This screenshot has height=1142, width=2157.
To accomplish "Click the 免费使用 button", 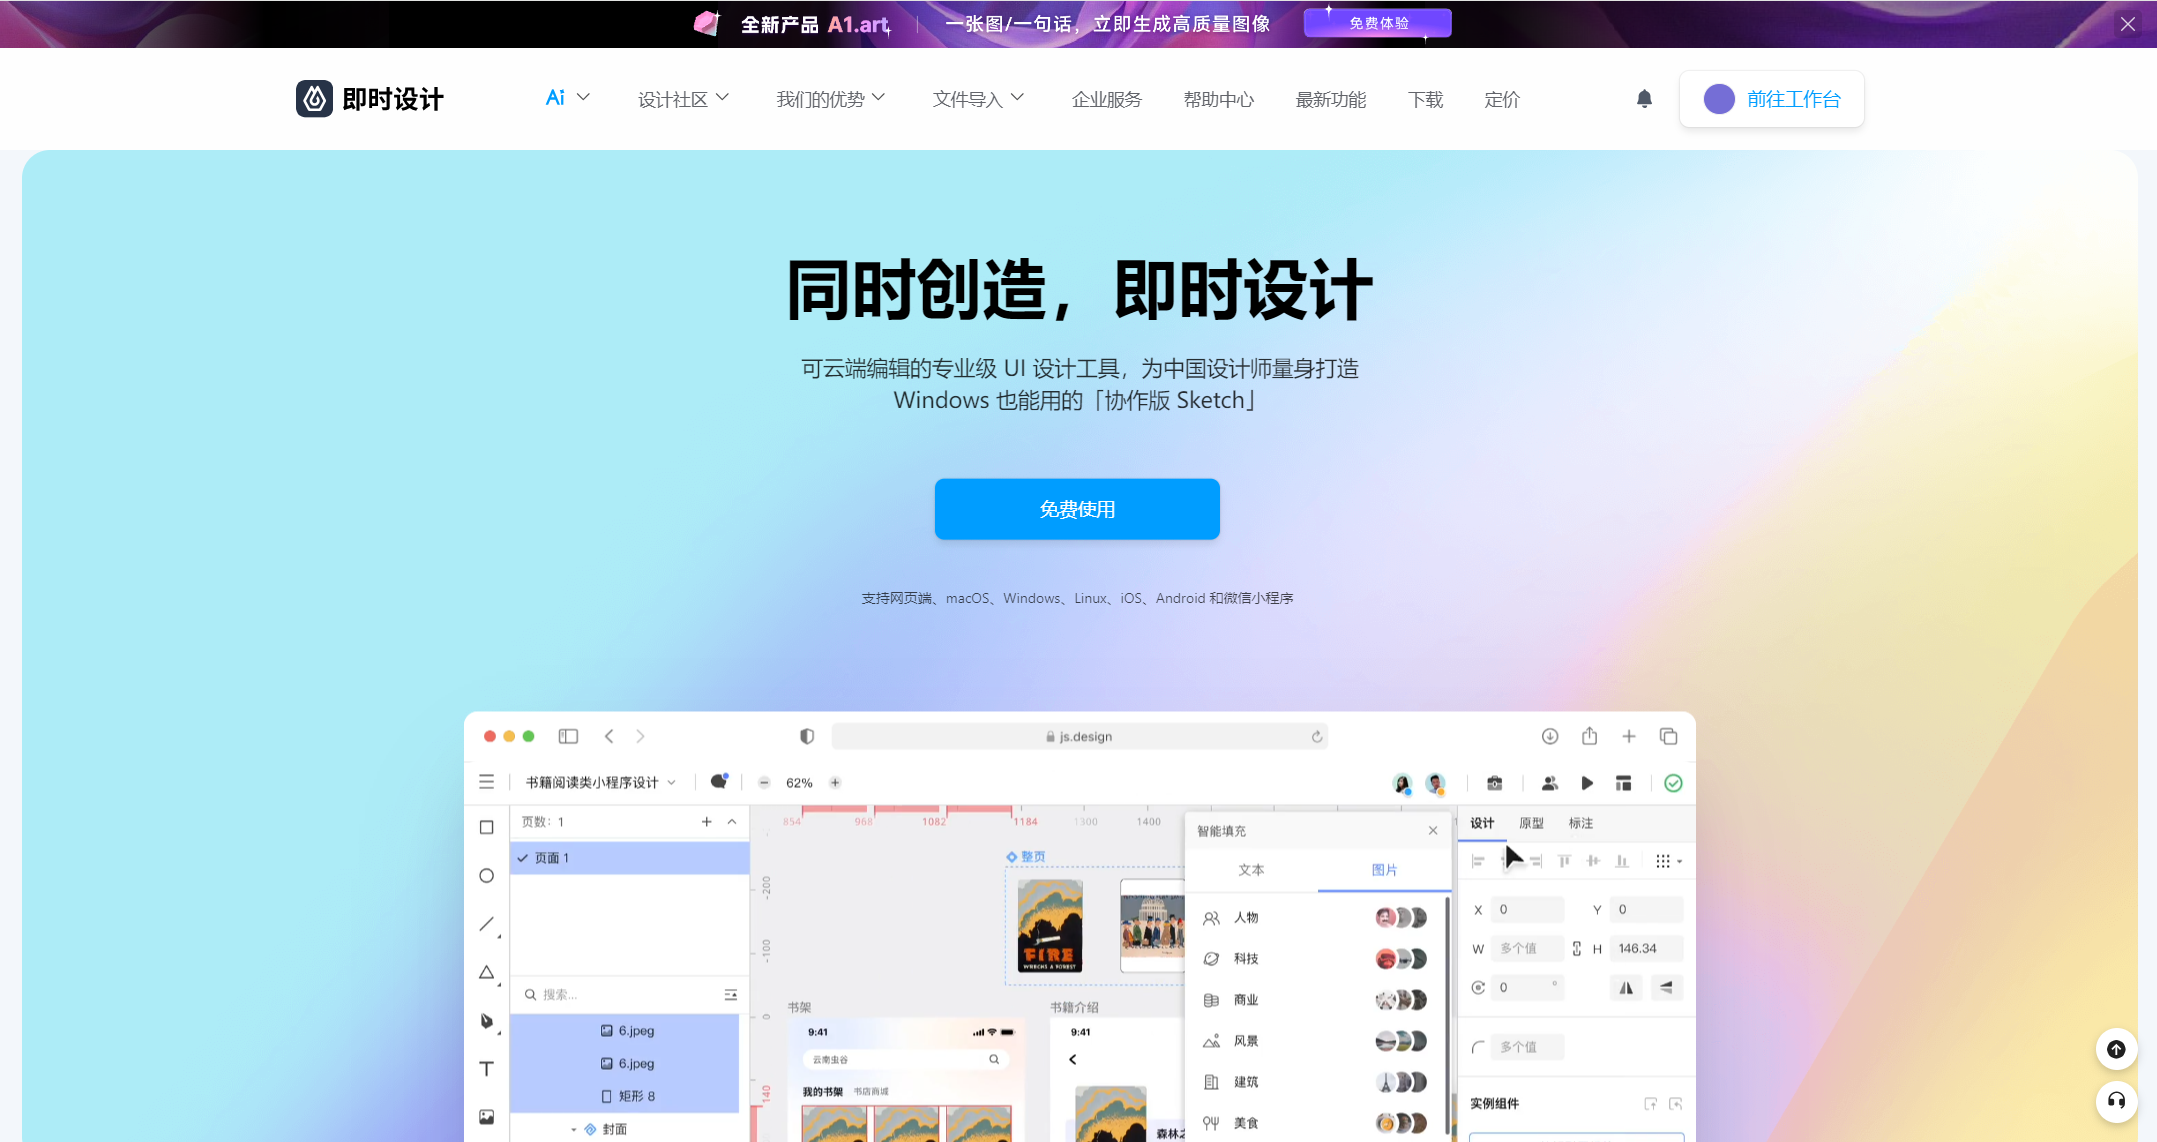I will [x=1078, y=509].
